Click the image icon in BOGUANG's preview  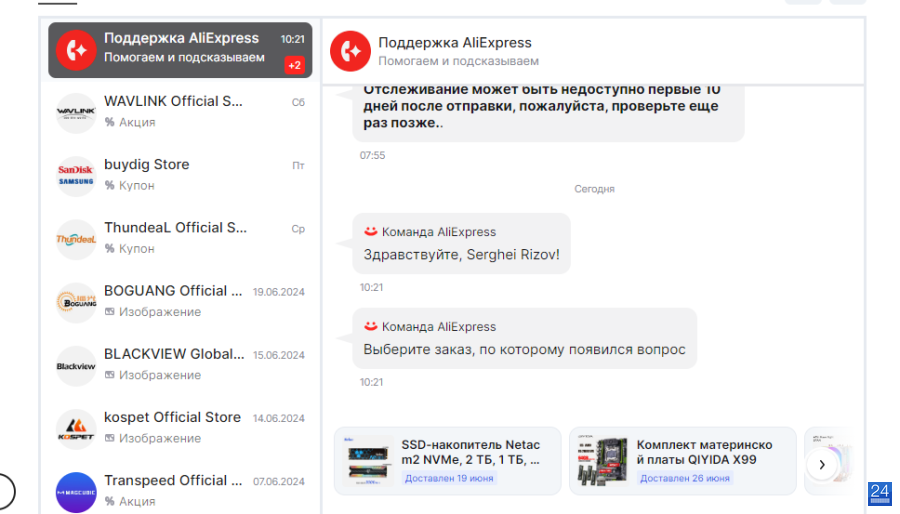click(110, 311)
